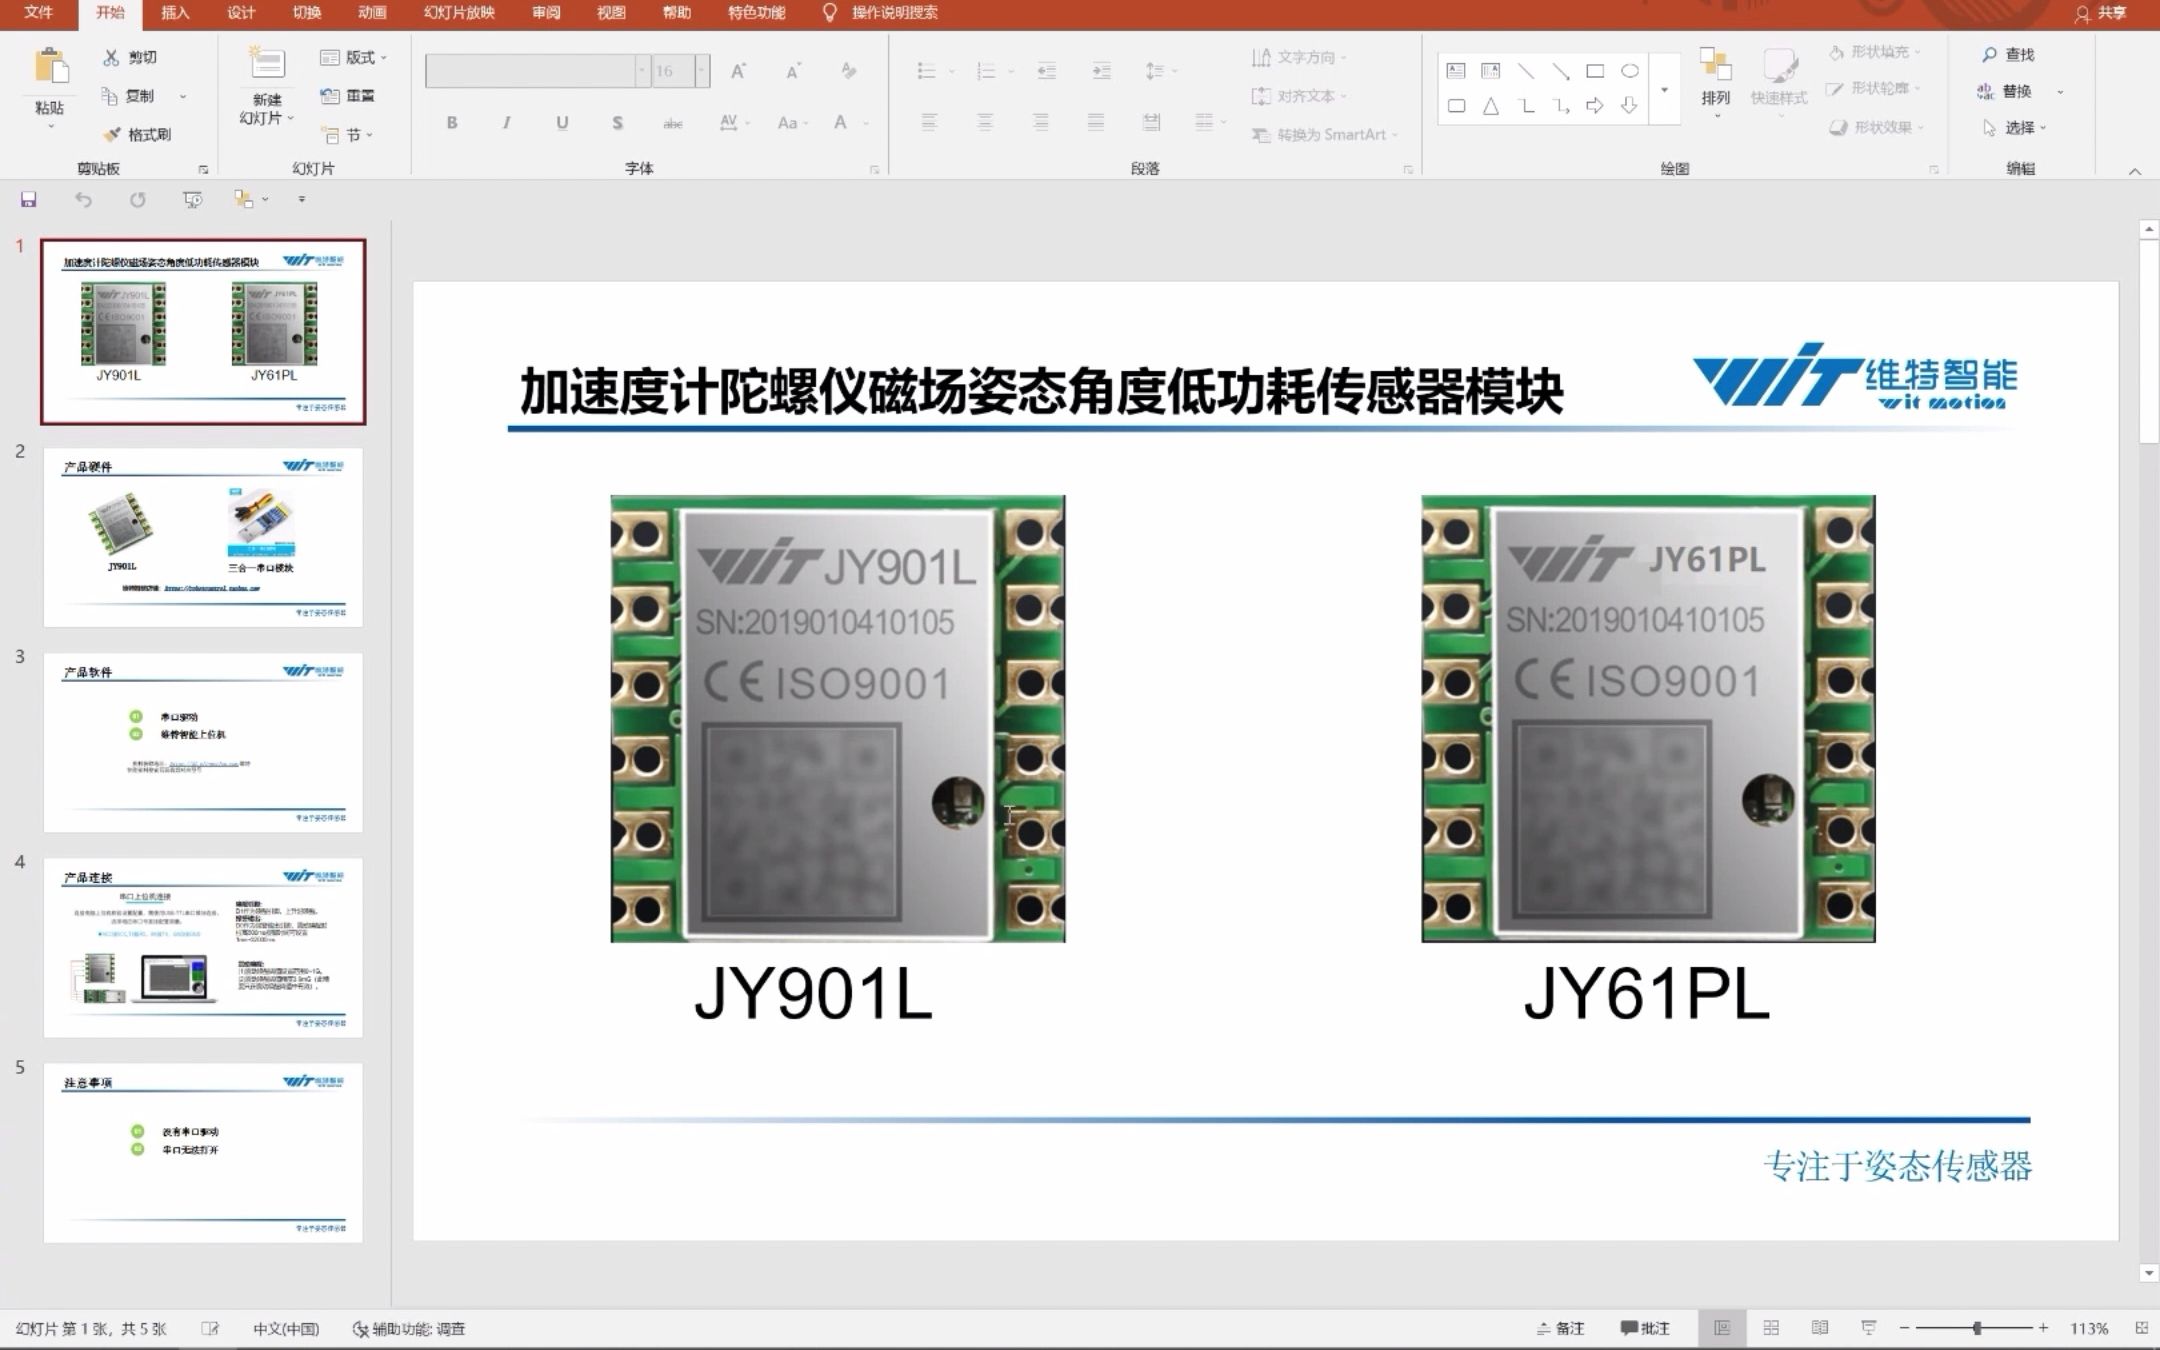Screen dimensions: 2160x1350
Task: Clear all formatting with the eraser icon
Action: [849, 71]
